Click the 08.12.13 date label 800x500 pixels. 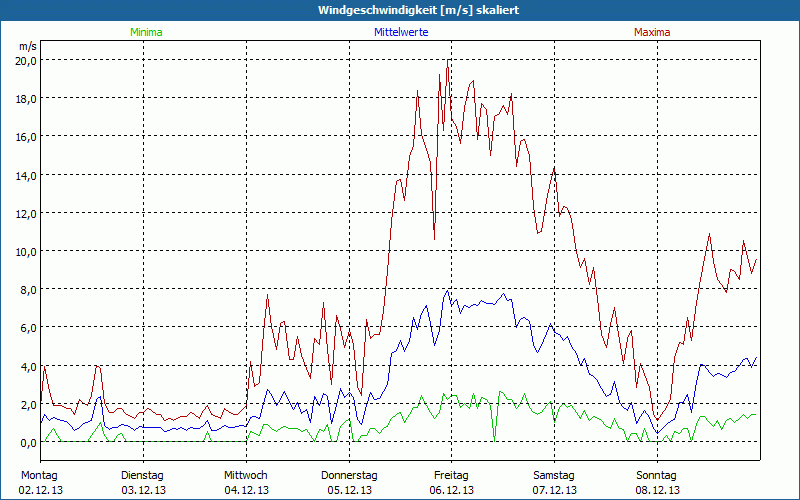pos(657,490)
